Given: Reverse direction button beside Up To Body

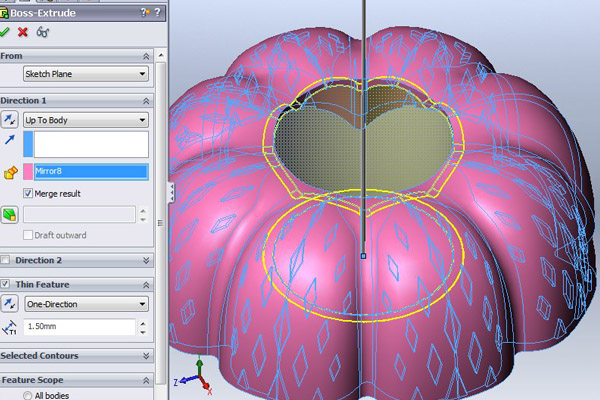Looking at the screenshot, I should (10, 120).
